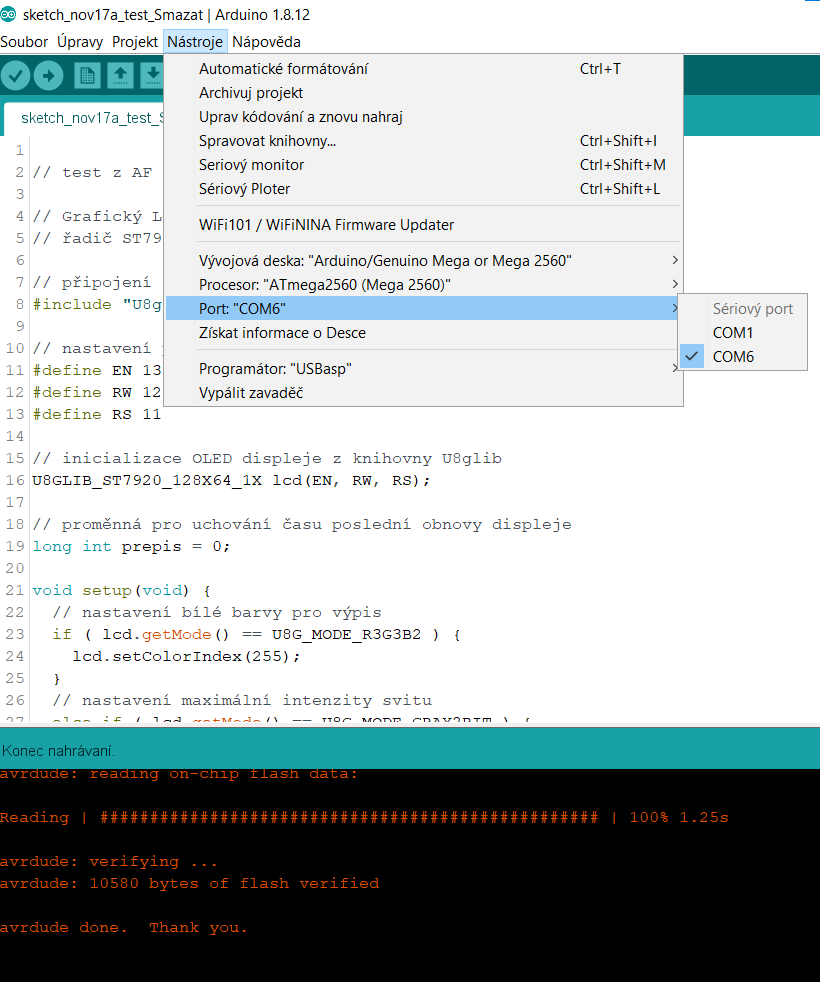
Task: Switch to sketch_nov17a_test tab
Action: pyautogui.click(x=90, y=118)
